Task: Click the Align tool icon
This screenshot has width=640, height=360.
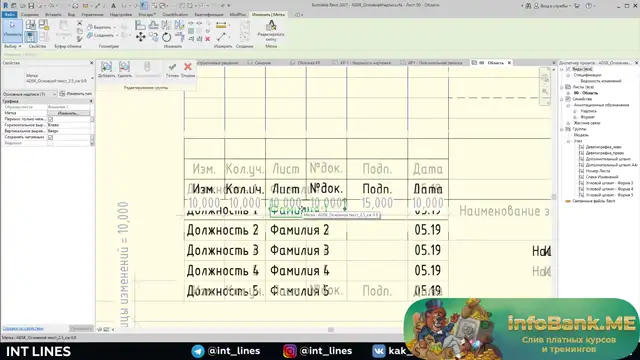Action: [x=140, y=24]
